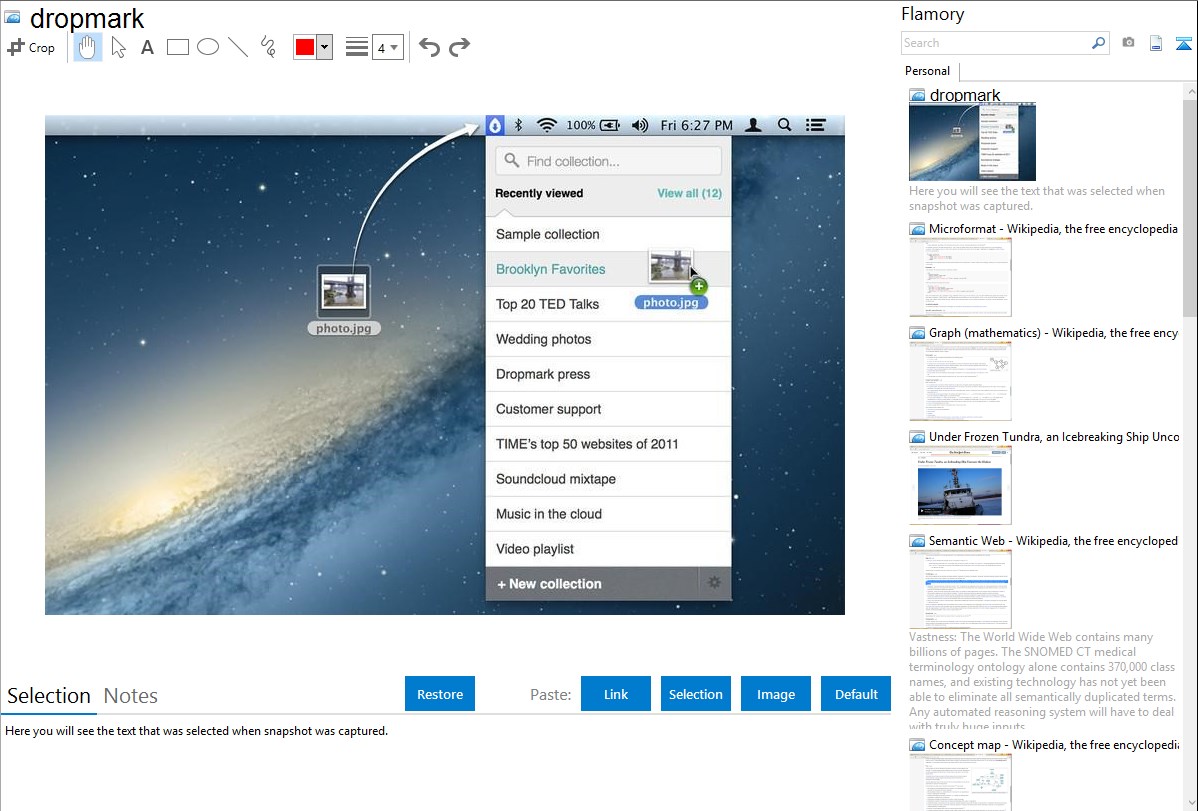Select the Crop tool

31,47
